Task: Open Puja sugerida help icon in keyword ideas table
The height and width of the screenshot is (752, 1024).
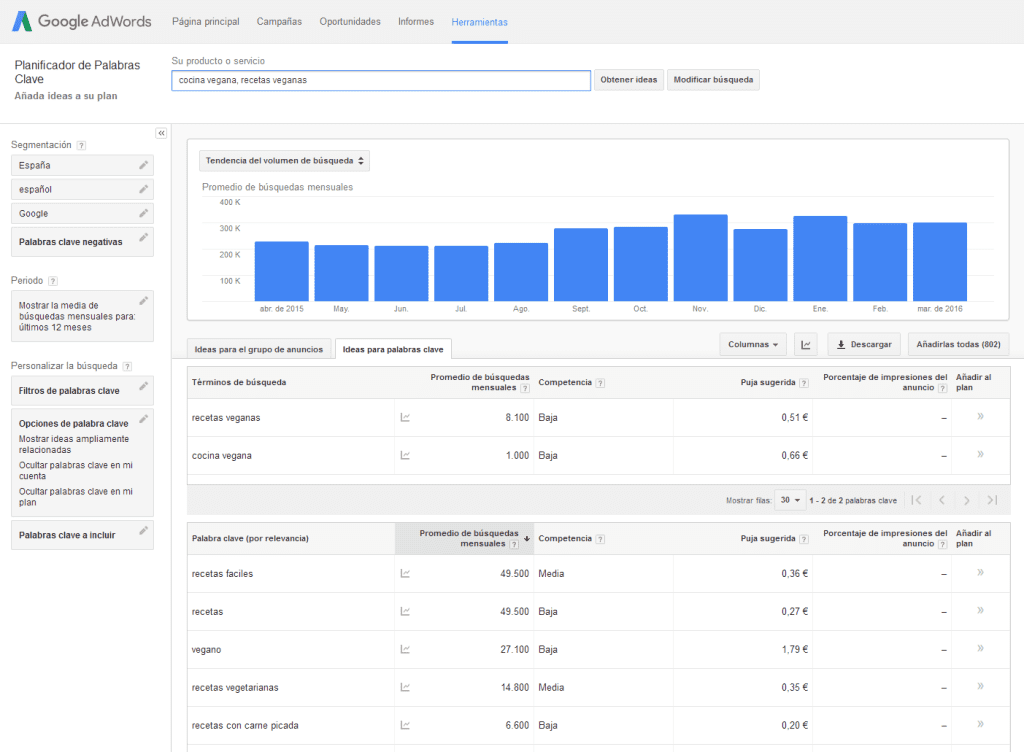Action: point(804,539)
